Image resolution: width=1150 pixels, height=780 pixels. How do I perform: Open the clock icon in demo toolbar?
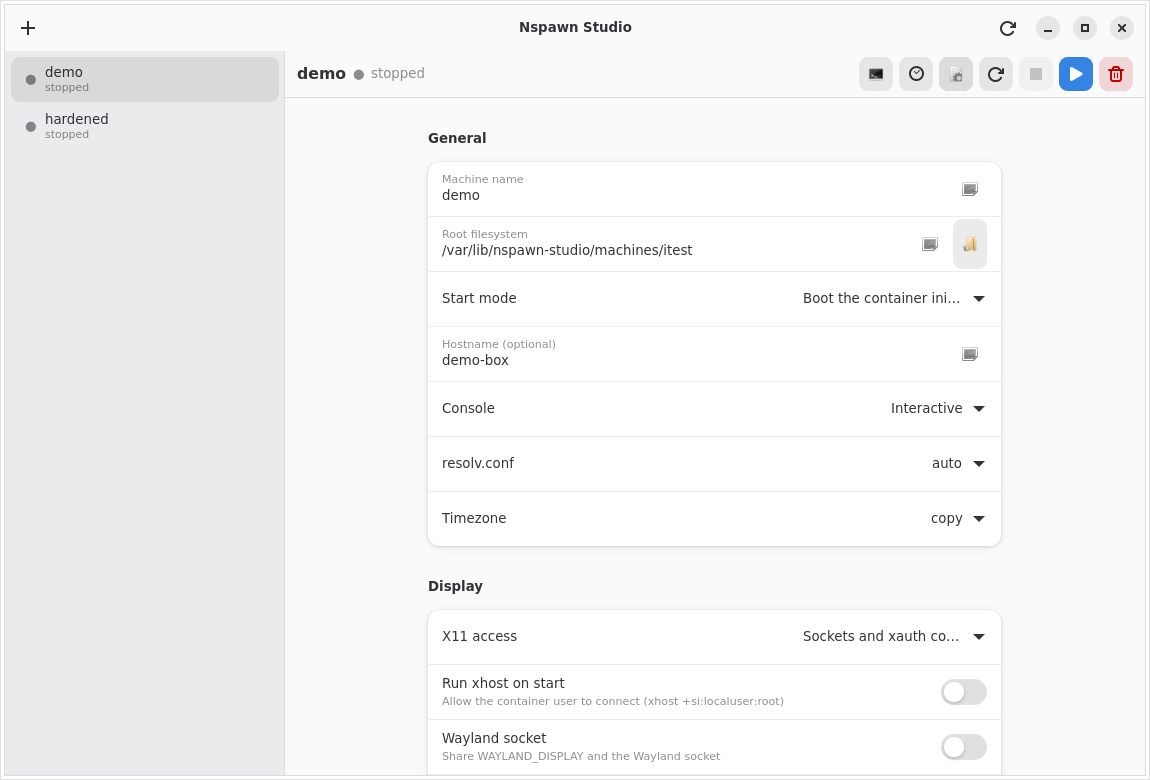pyautogui.click(x=916, y=74)
